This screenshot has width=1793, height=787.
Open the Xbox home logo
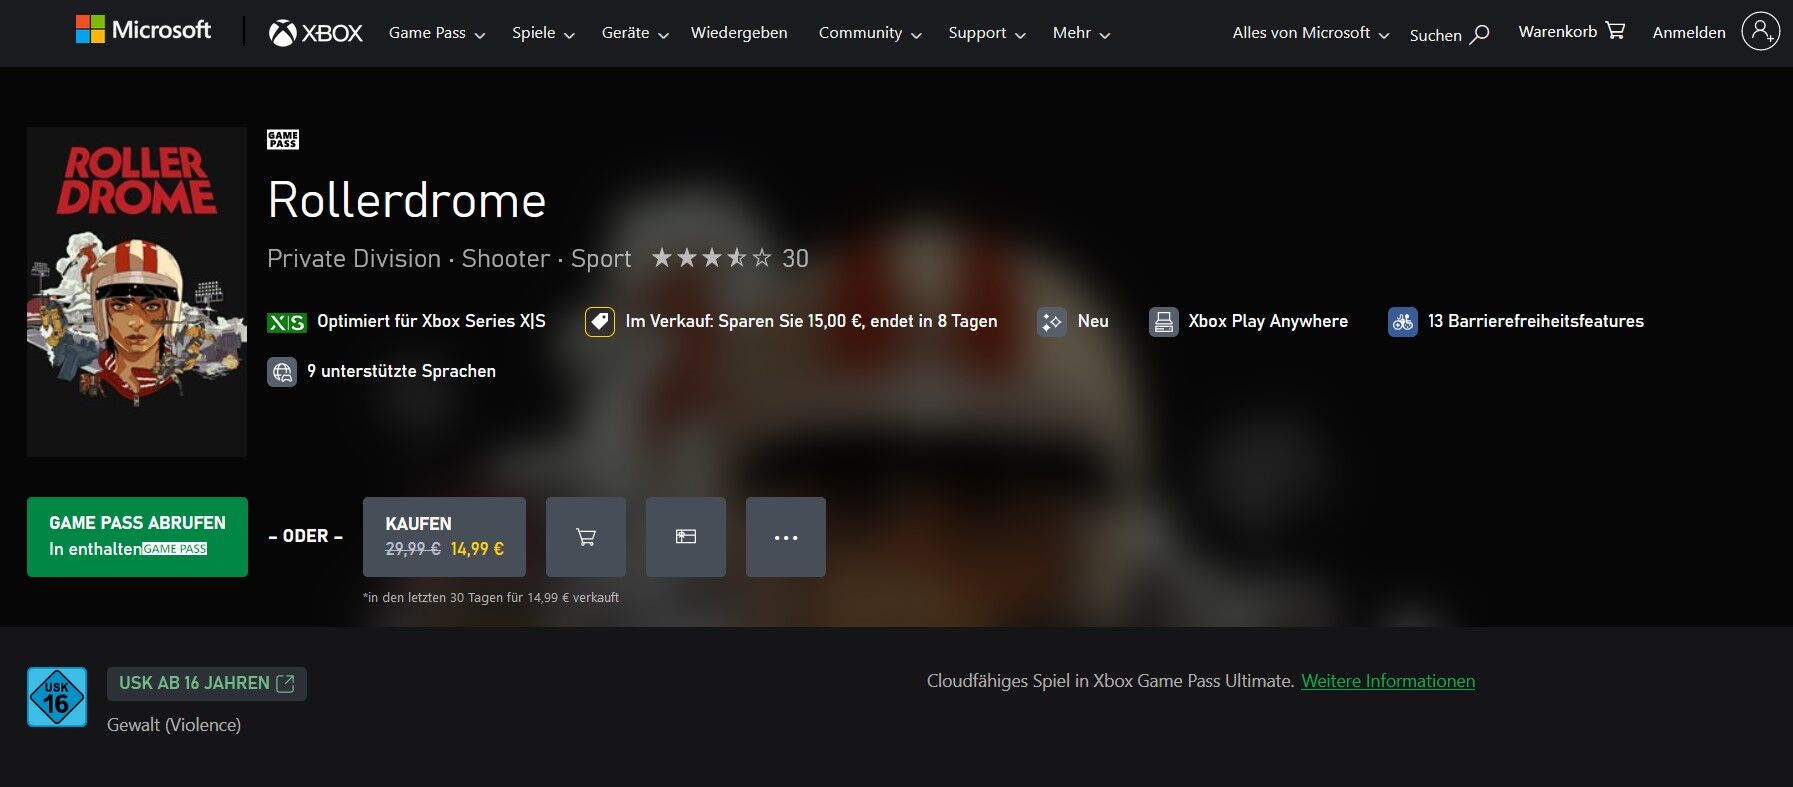pos(315,33)
